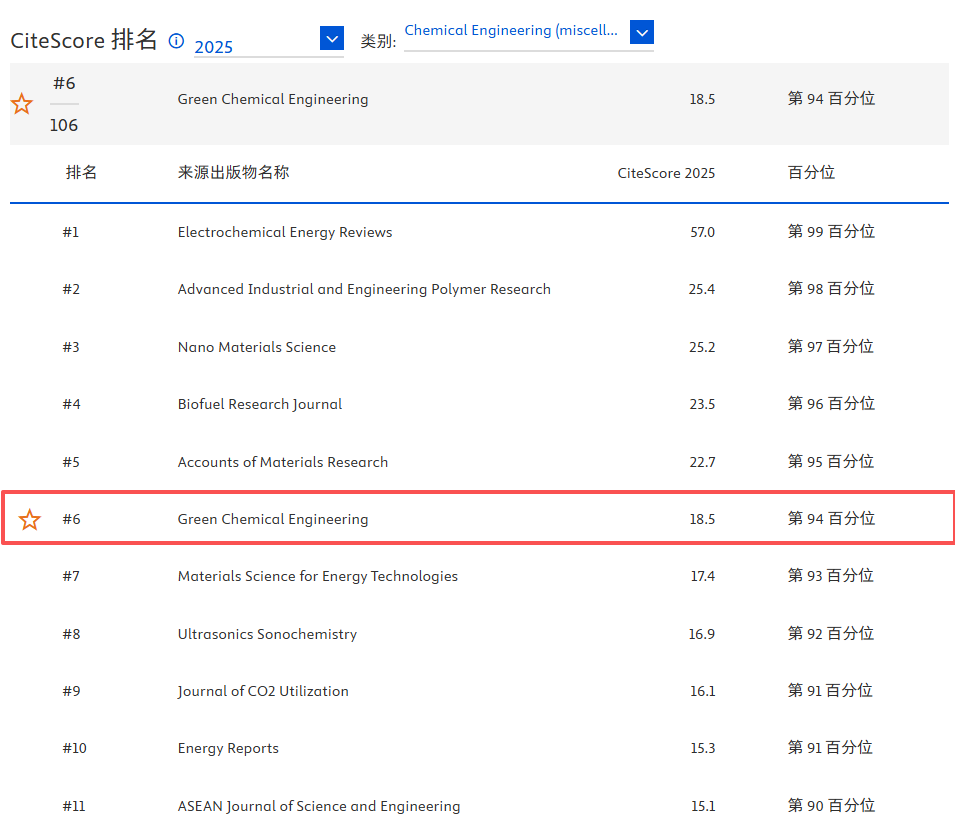Viewport: 955px width, 819px height.
Task: Click the 第 99 百分位 percentile cell
Action: 831,231
